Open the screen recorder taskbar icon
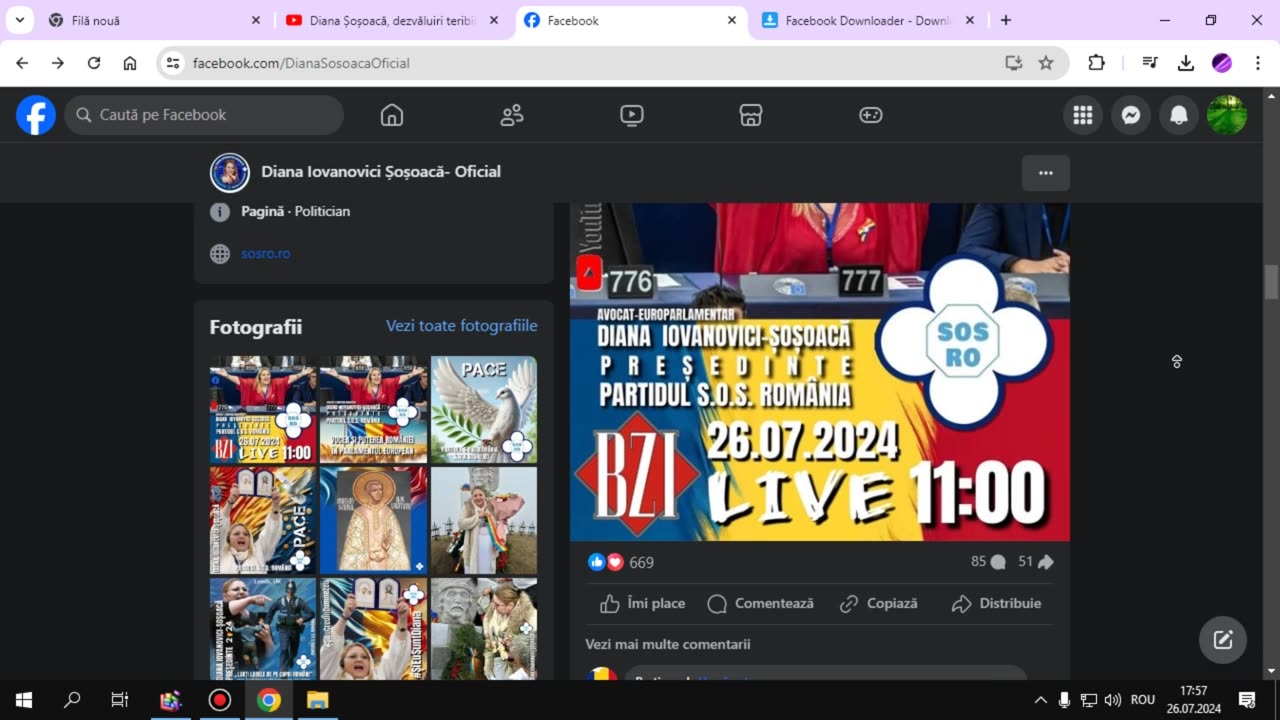This screenshot has width=1280, height=720. point(219,700)
